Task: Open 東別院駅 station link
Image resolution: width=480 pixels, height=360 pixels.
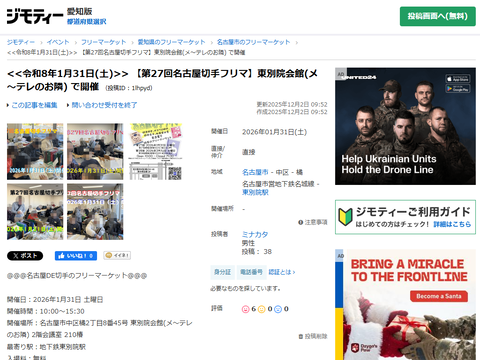Action: (x=255, y=192)
